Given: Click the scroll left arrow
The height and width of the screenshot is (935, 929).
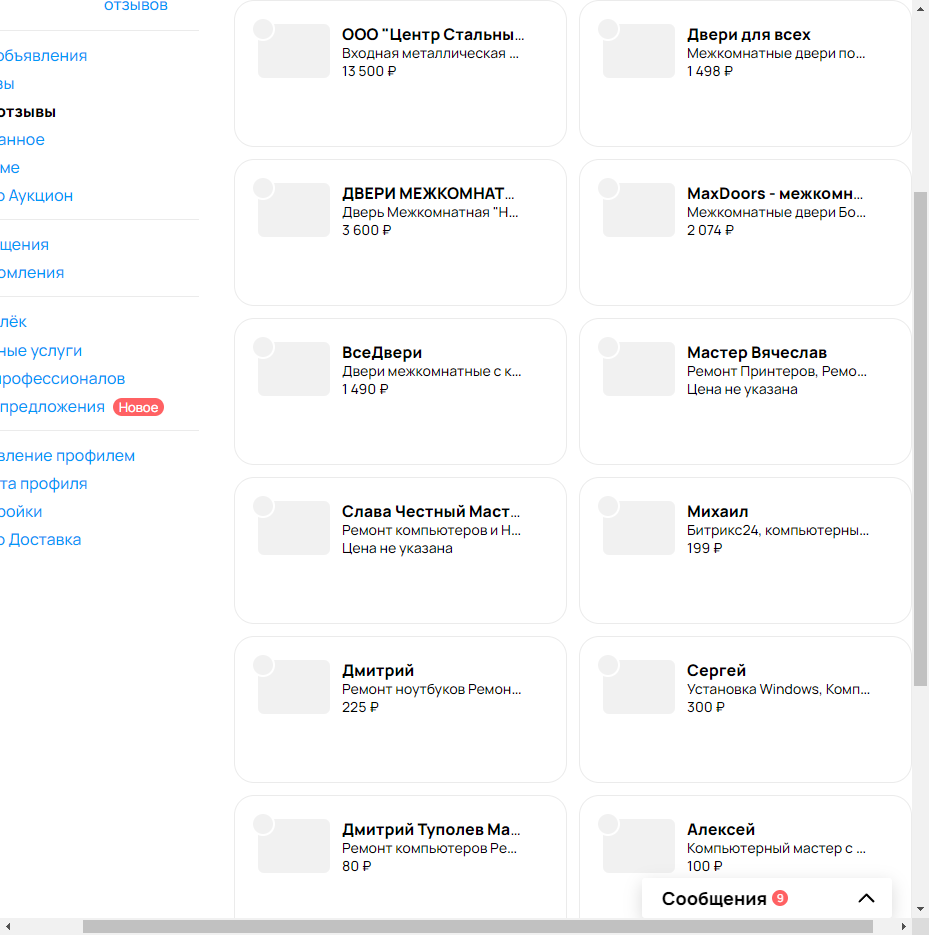Looking at the screenshot, I should click(8, 926).
